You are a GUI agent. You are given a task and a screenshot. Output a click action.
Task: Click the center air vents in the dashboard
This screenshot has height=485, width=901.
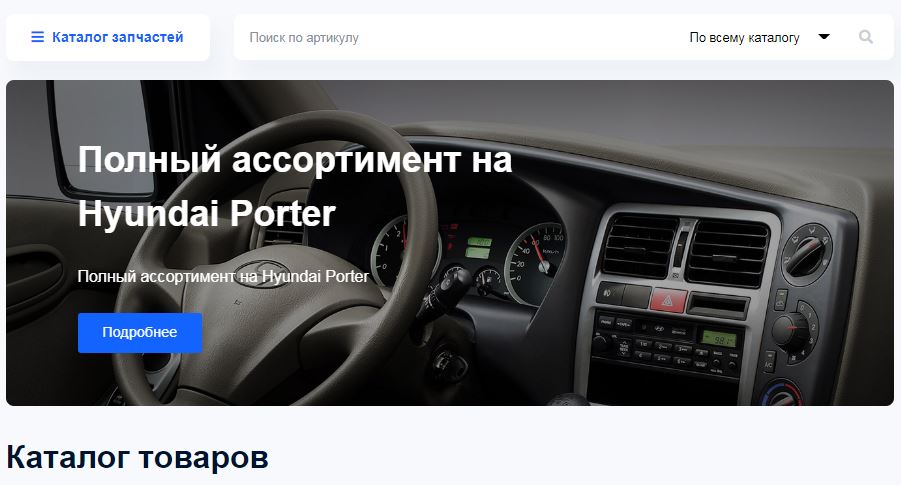pyautogui.click(x=685, y=251)
